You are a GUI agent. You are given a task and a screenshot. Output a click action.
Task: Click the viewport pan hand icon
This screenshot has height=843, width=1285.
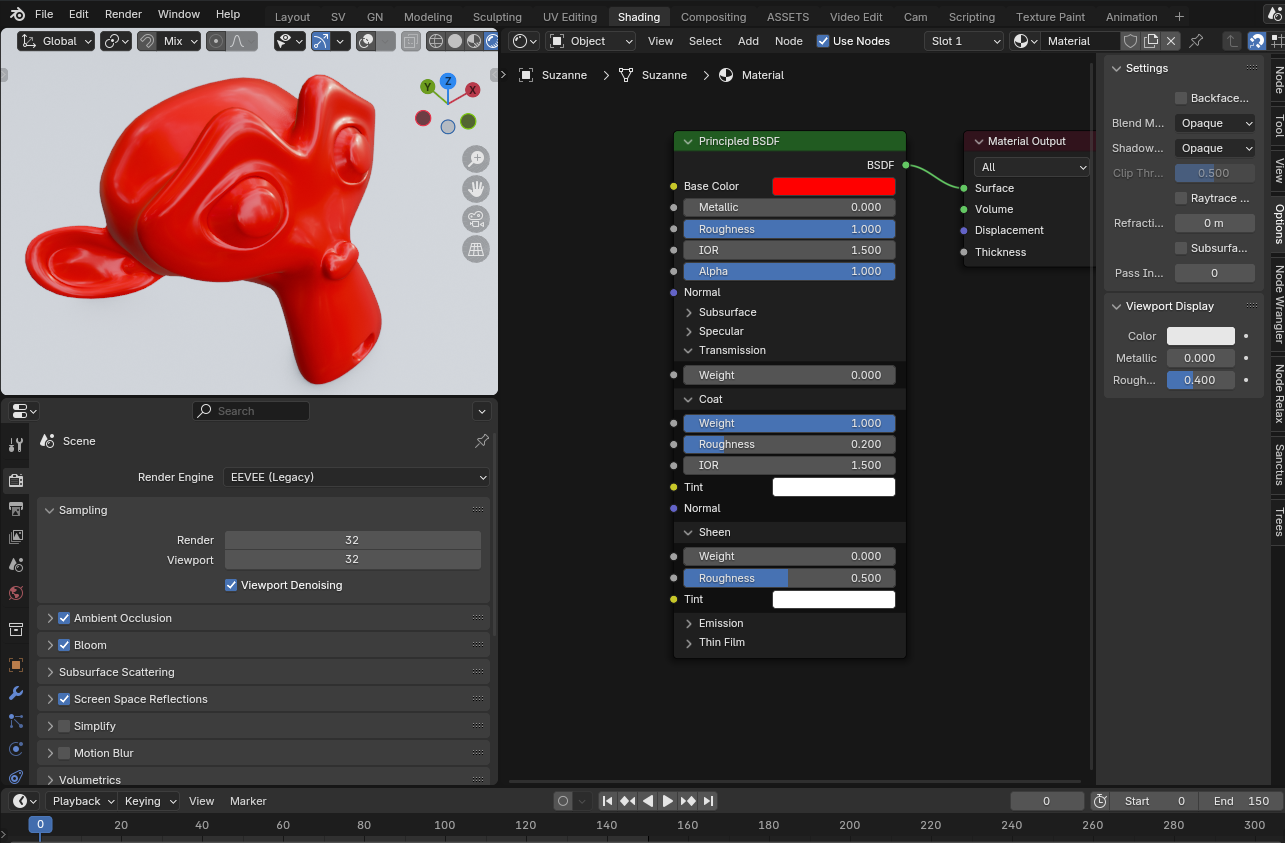coord(476,189)
